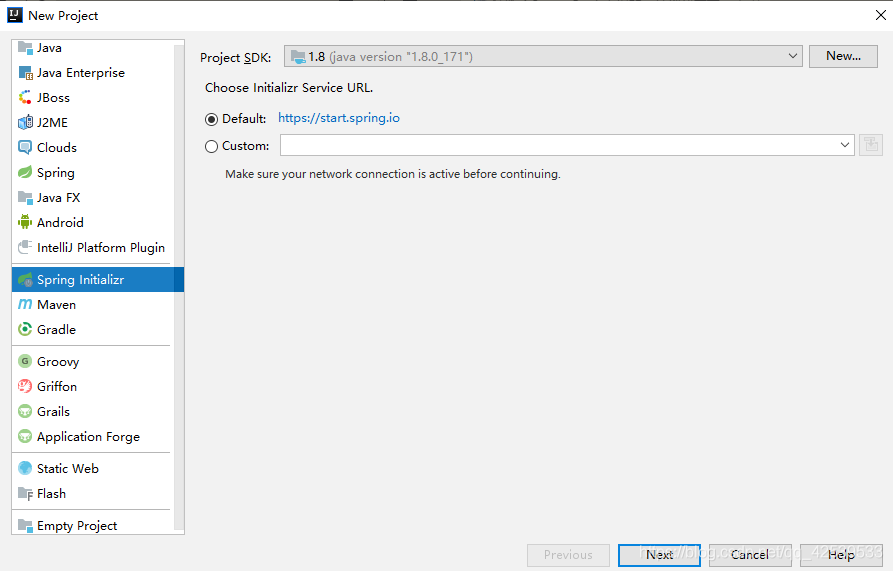Click the Gradle icon
This screenshot has height=571, width=893.
tap(25, 330)
